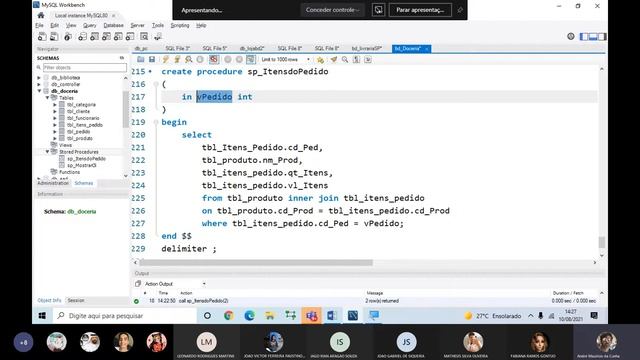Open the +8 more participants avatar
The height and width of the screenshot is (360, 640).
(23, 342)
